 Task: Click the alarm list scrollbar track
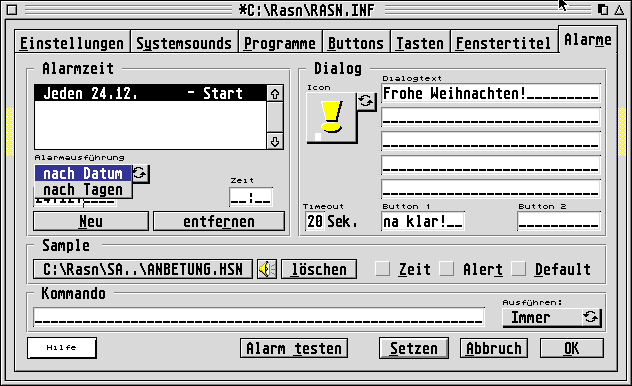pos(275,118)
